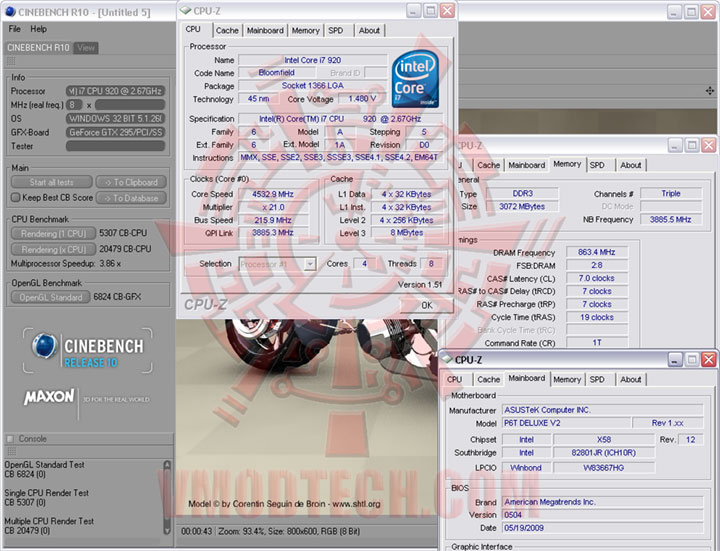Click the American Megatrends Inc. BIOS brand
720x551 pixels.
(x=550, y=502)
